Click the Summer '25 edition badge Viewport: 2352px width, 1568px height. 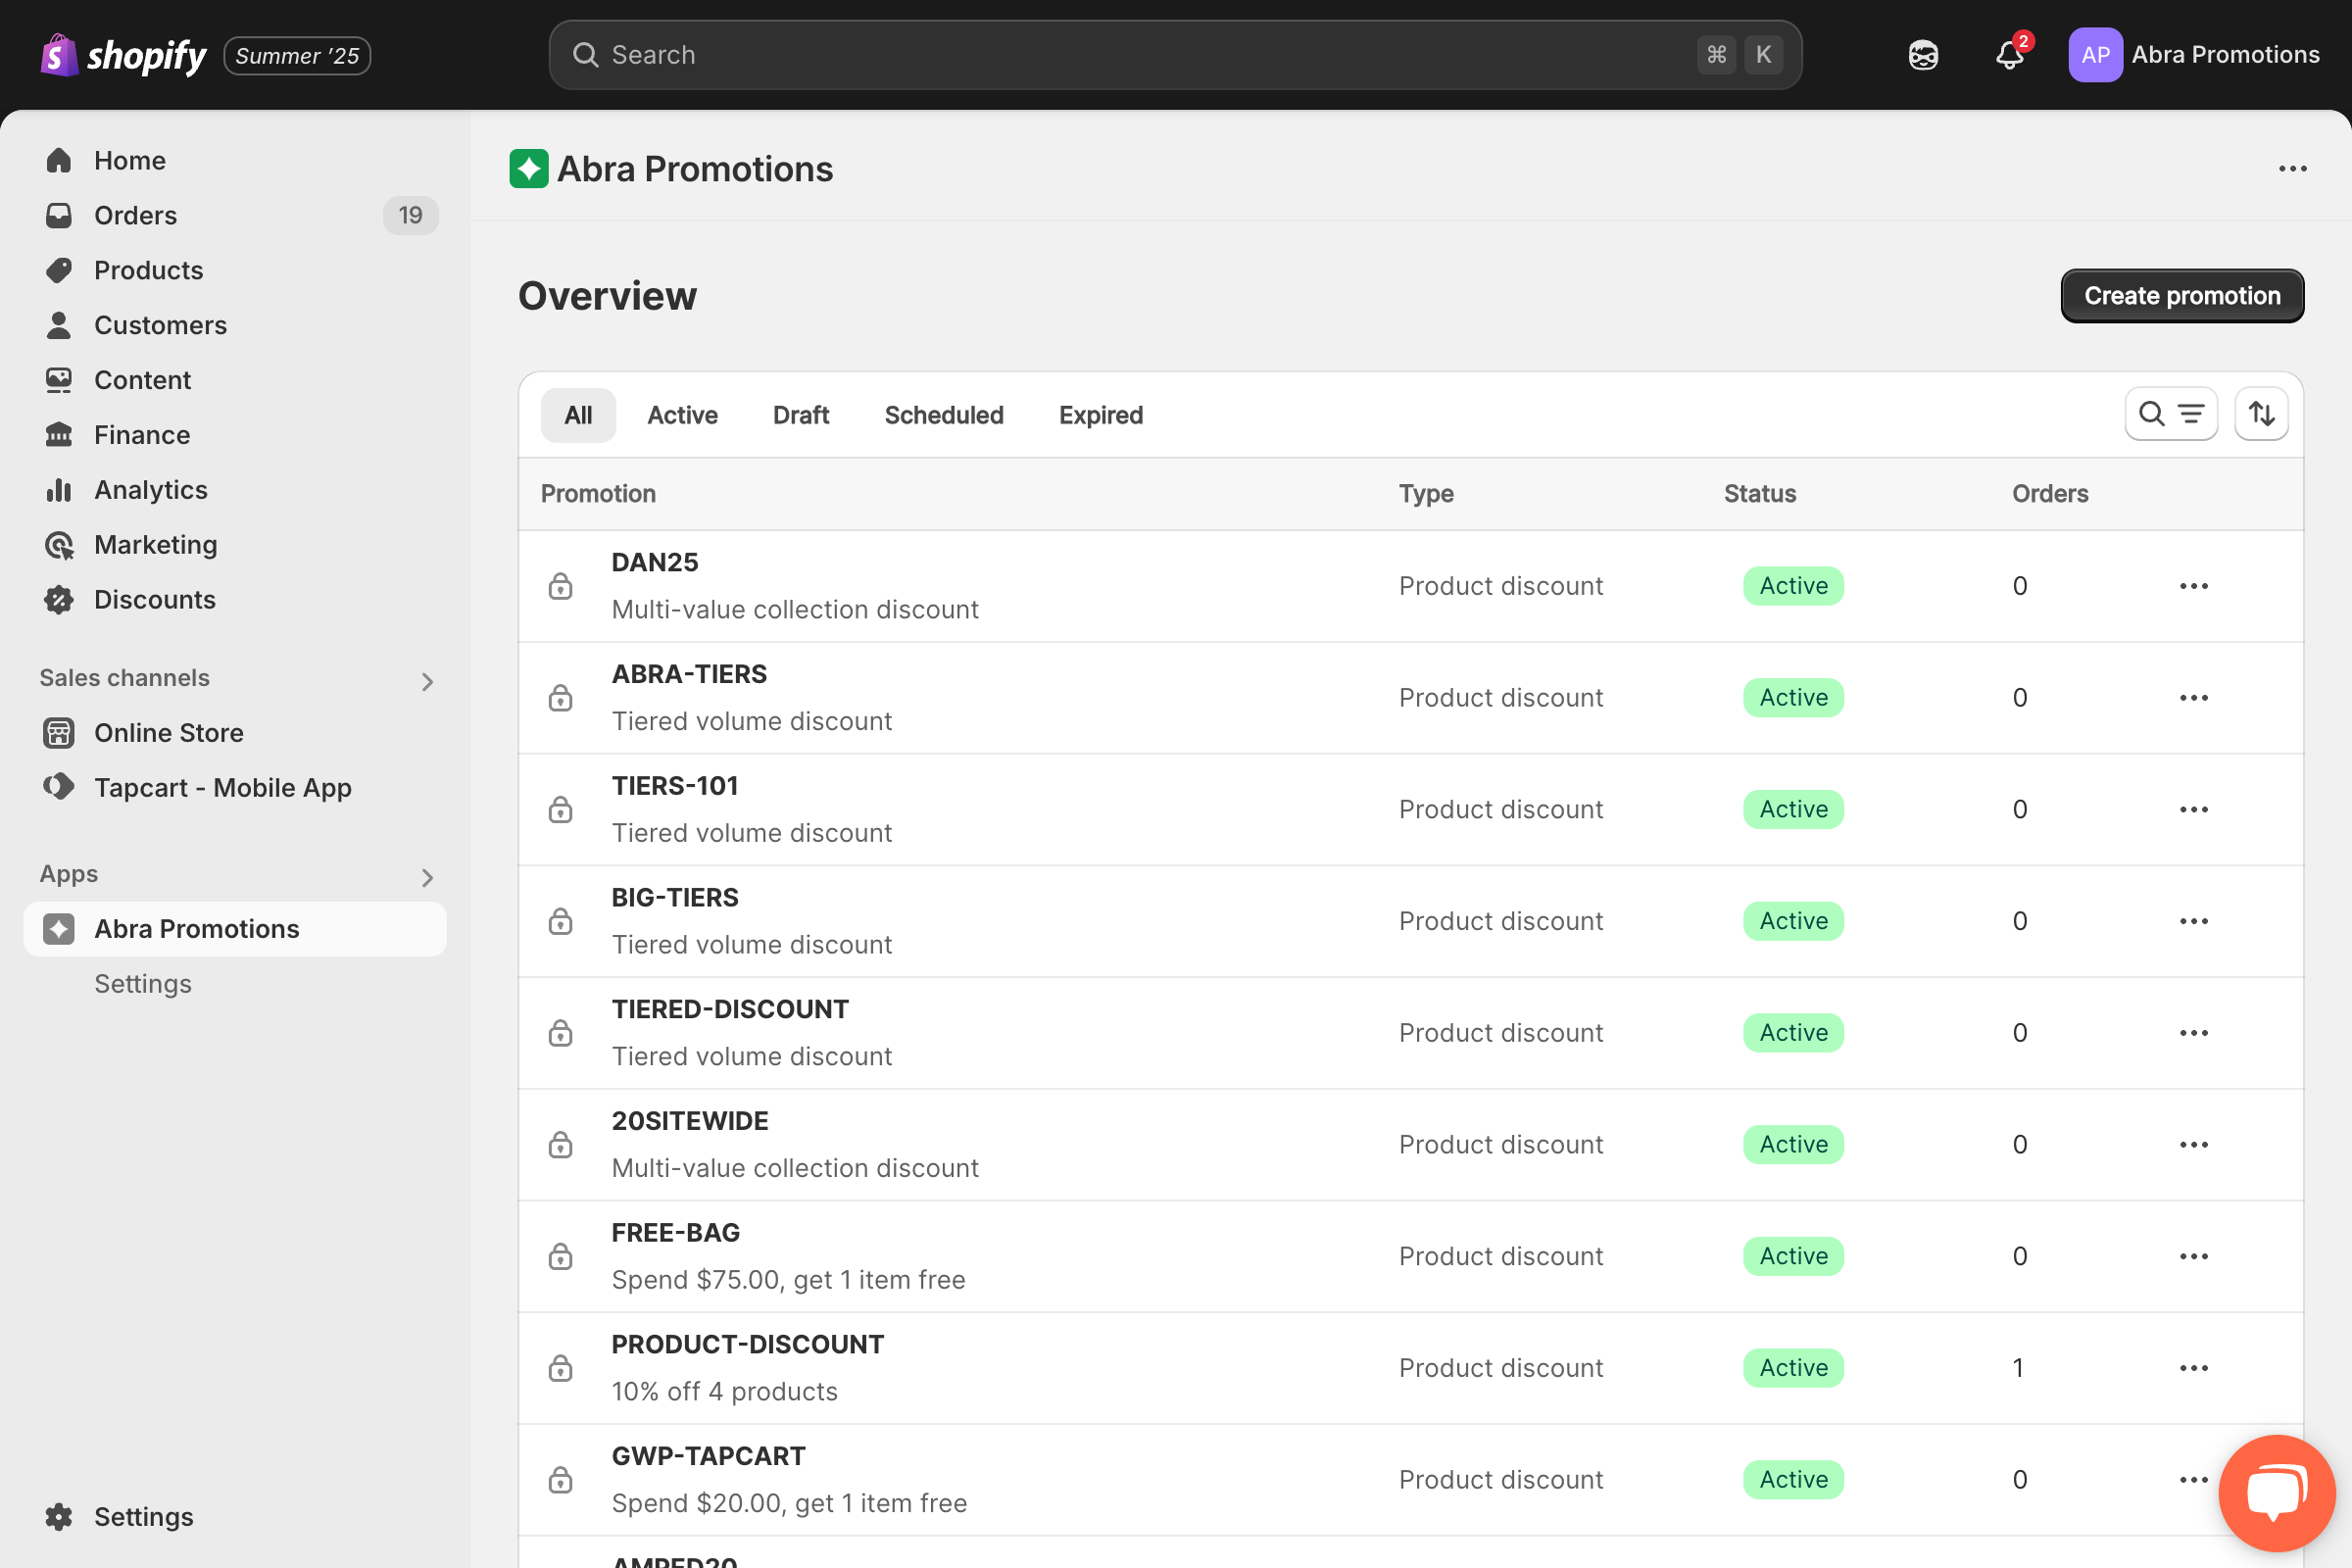[x=297, y=56]
